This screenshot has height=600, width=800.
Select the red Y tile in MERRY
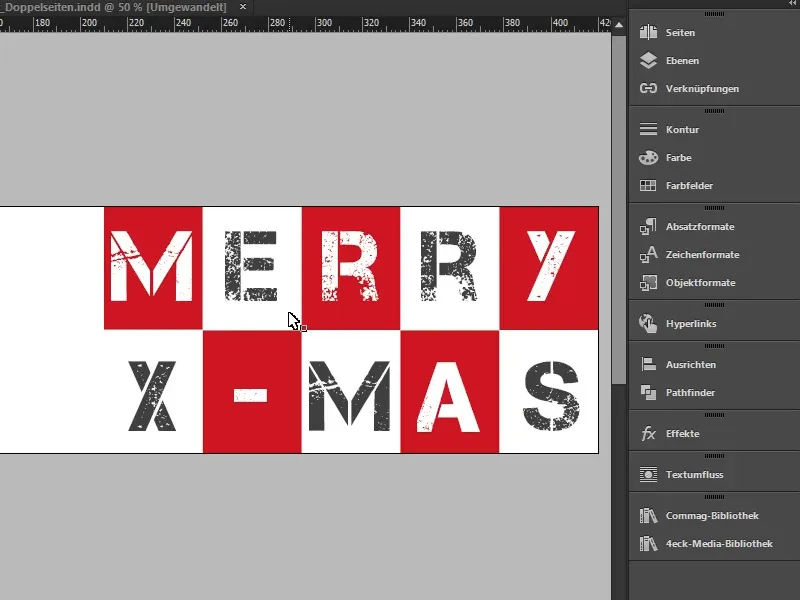[x=549, y=268]
